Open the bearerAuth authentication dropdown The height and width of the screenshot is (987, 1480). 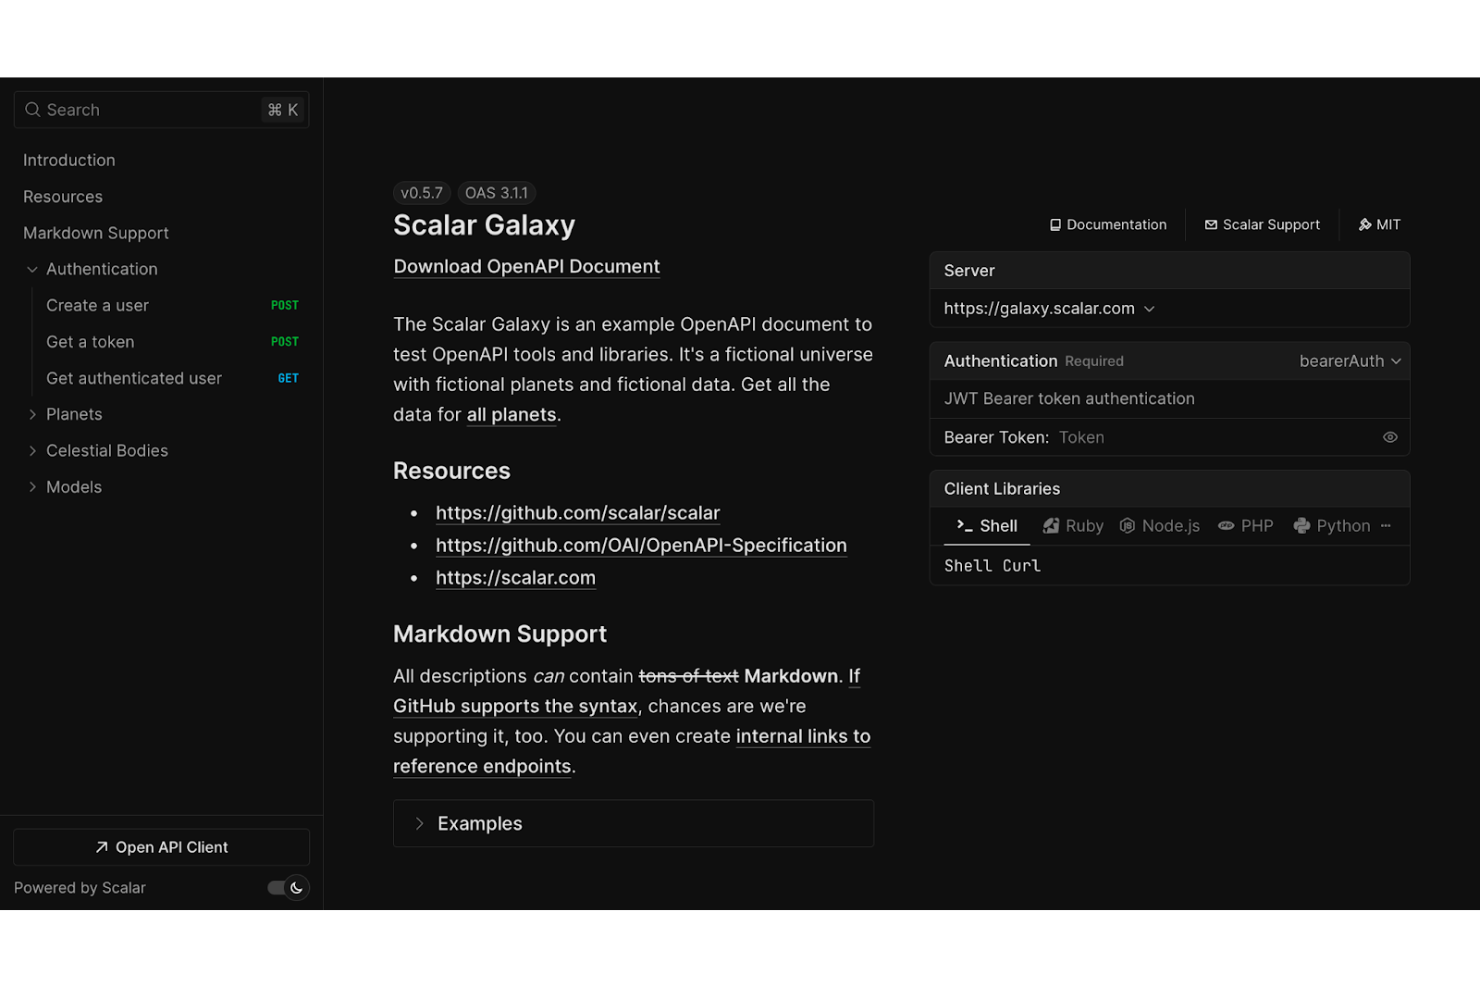tap(1349, 361)
